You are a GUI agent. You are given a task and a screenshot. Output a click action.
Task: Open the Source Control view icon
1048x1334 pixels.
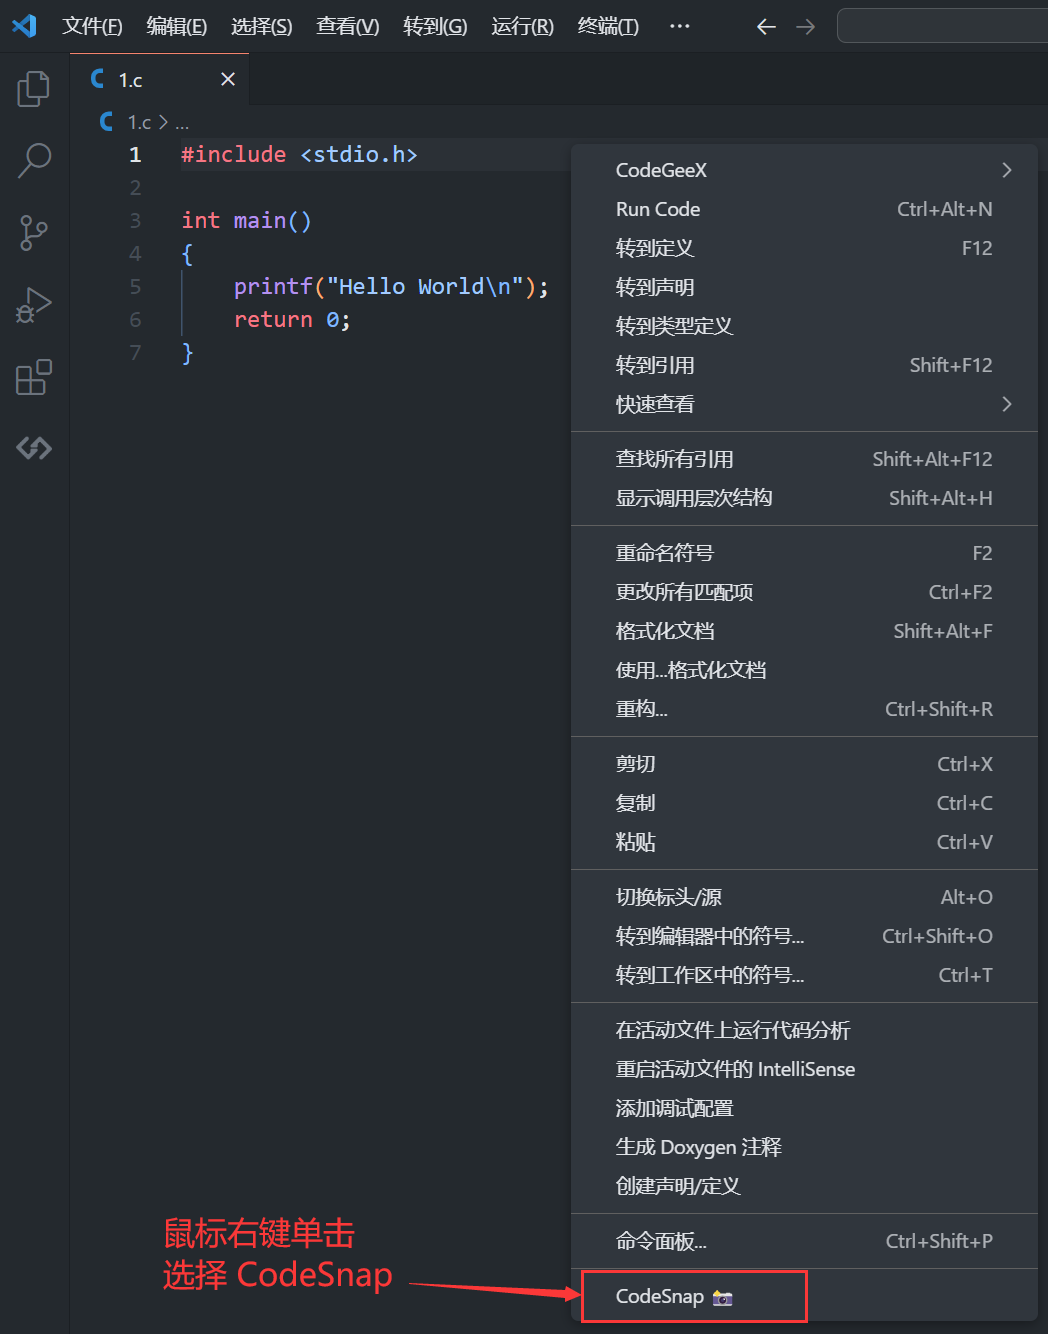pos(34,233)
